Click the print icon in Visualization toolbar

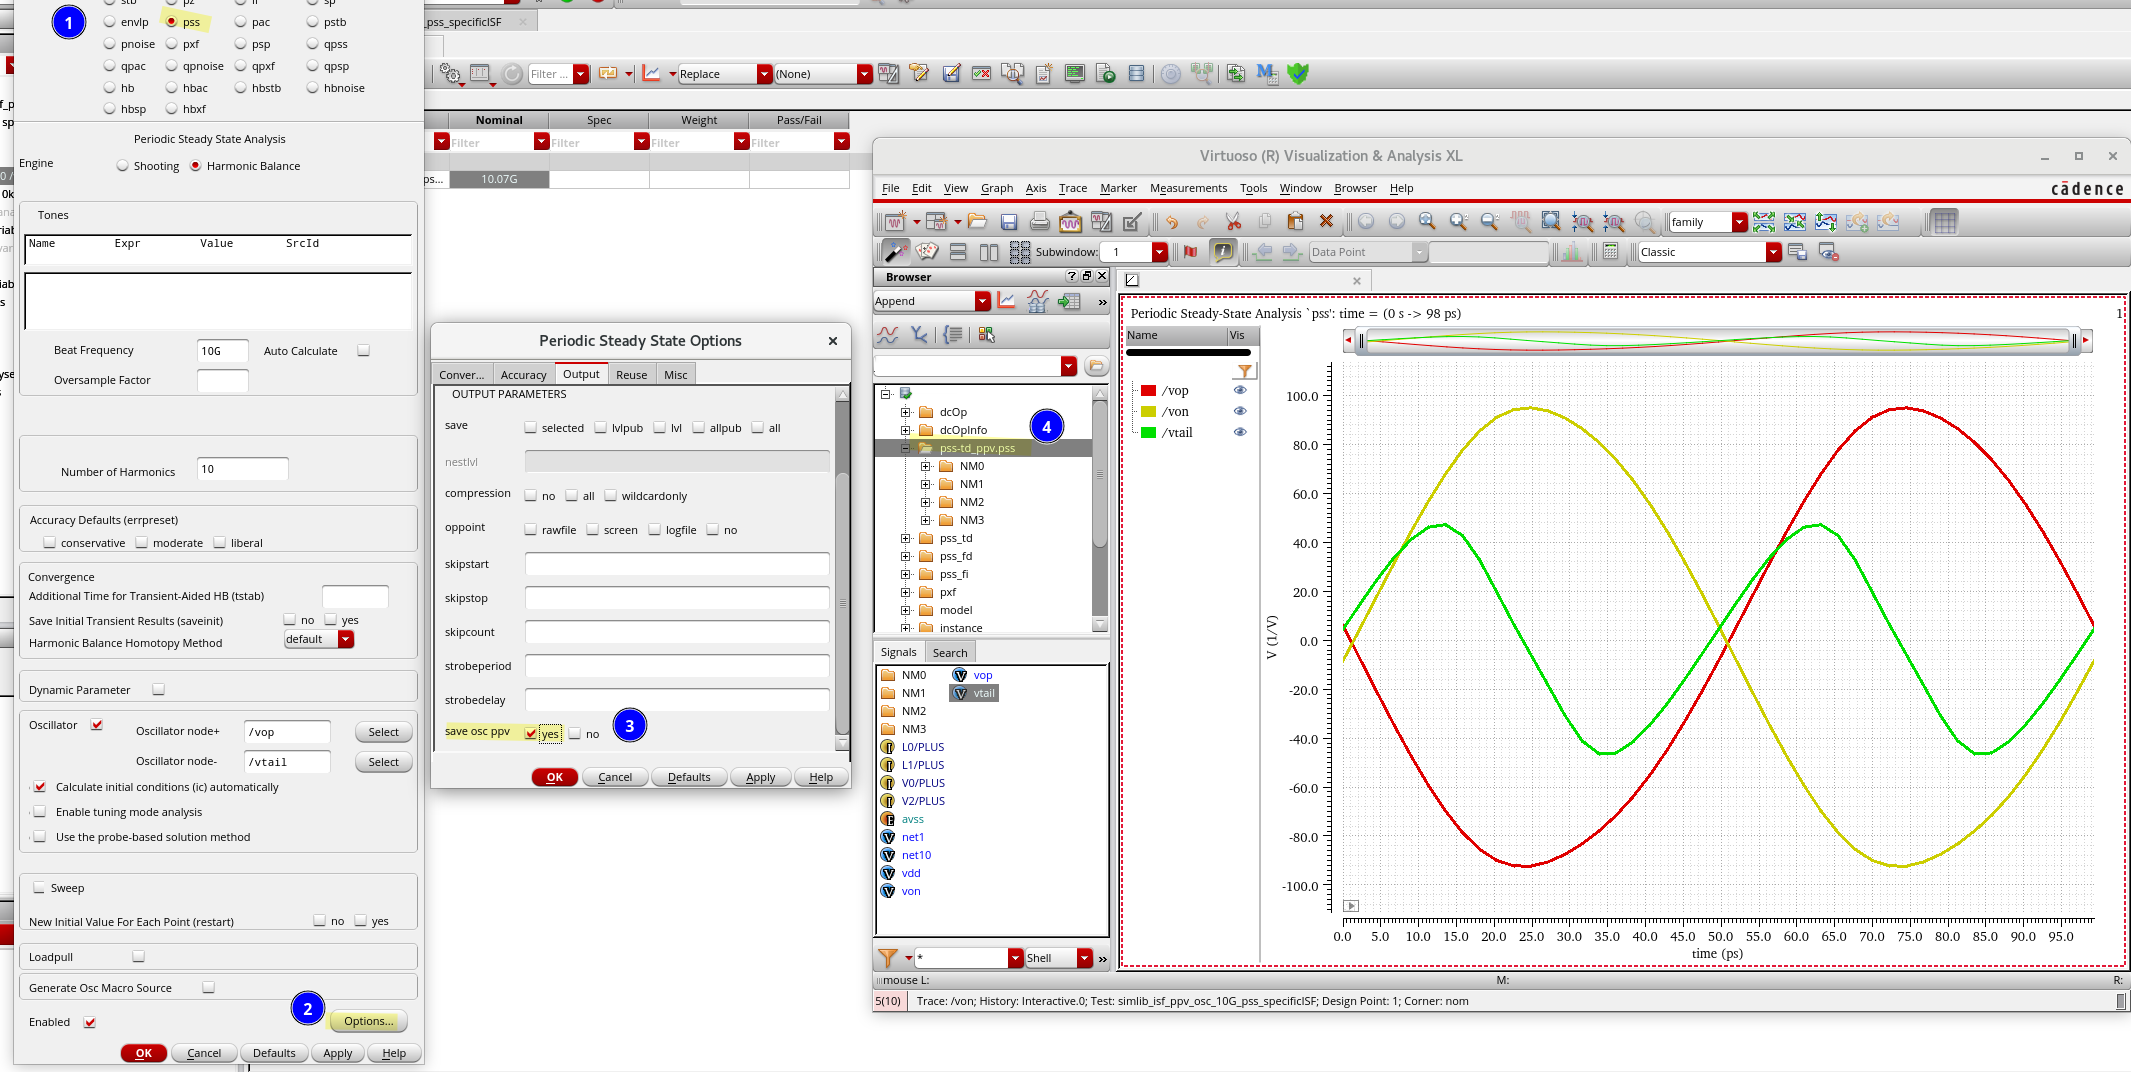click(x=1040, y=222)
